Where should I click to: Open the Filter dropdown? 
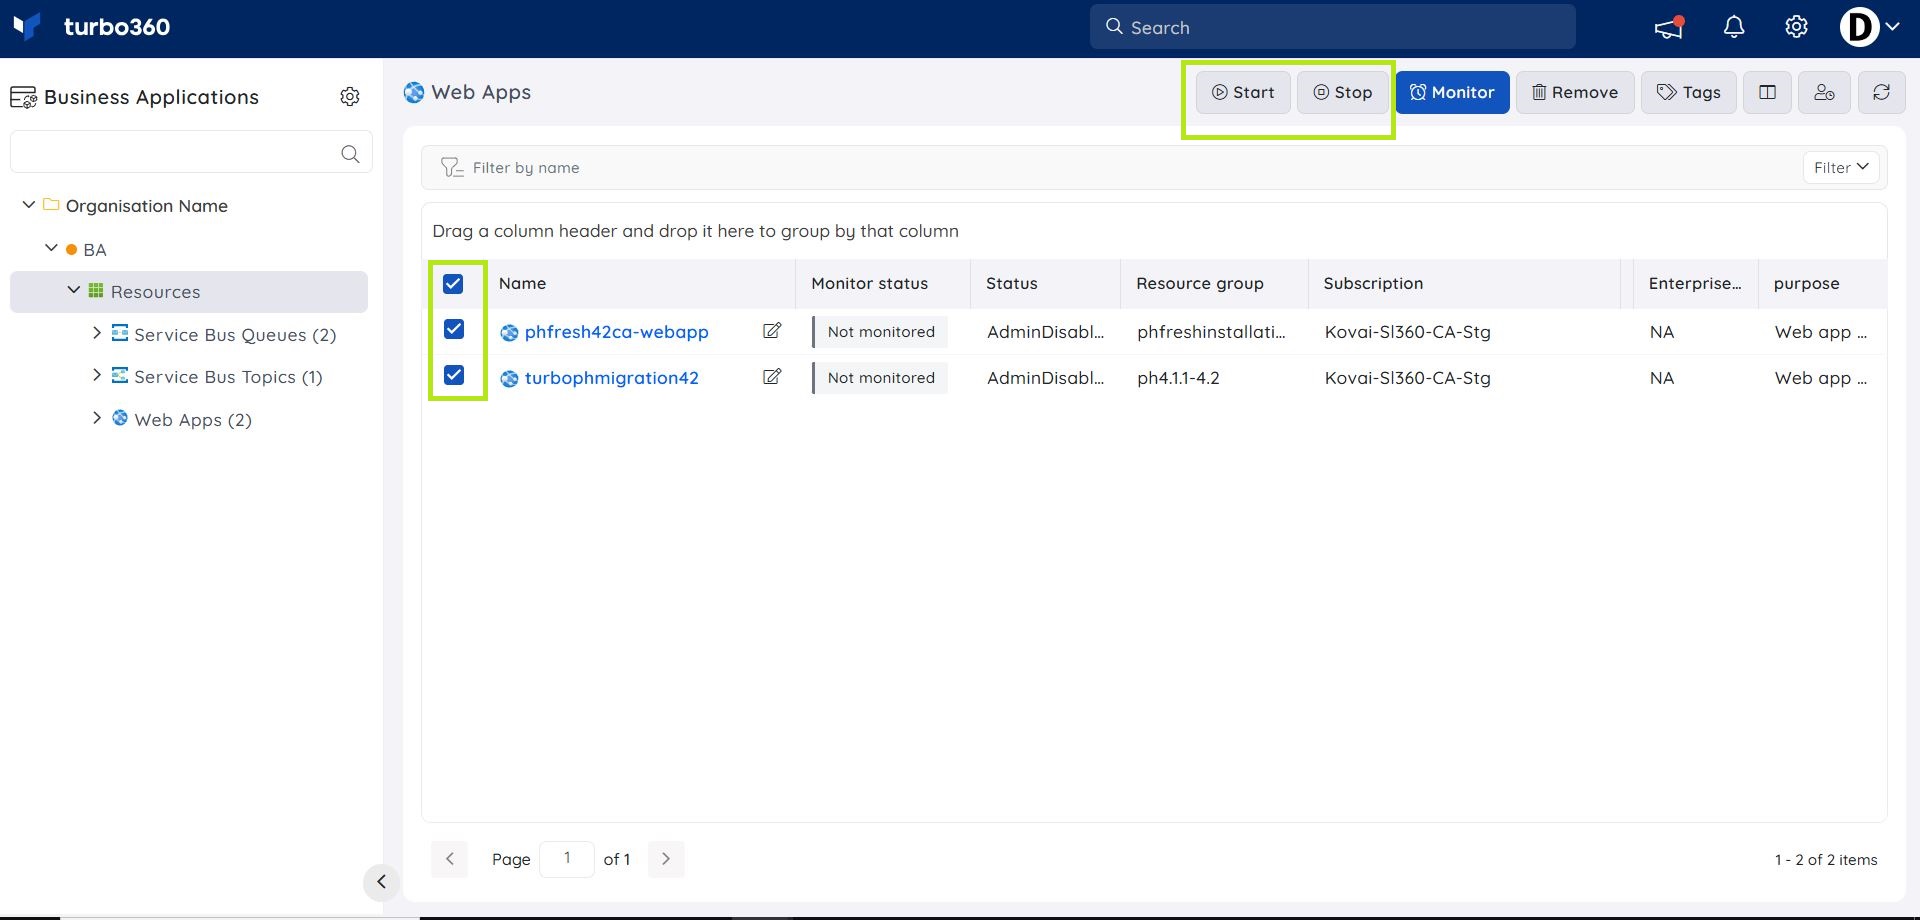[1841, 168]
